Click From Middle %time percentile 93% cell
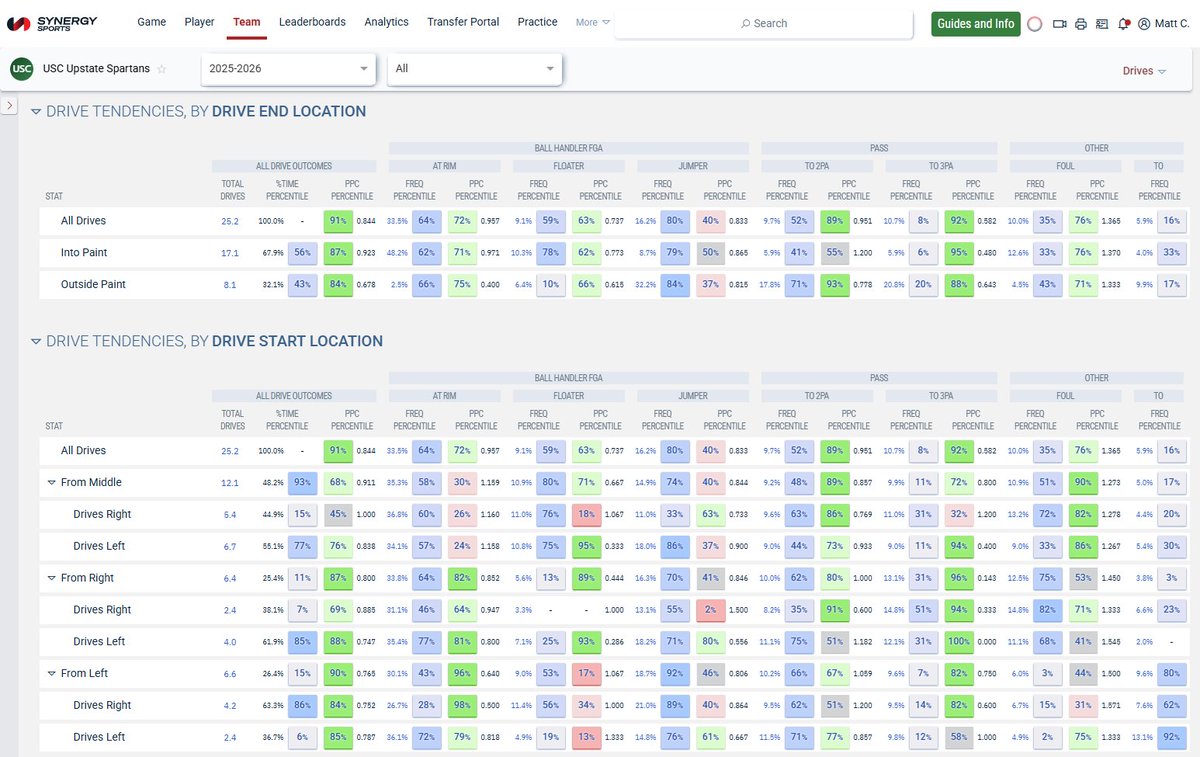This screenshot has height=757, width=1200. 303,483
